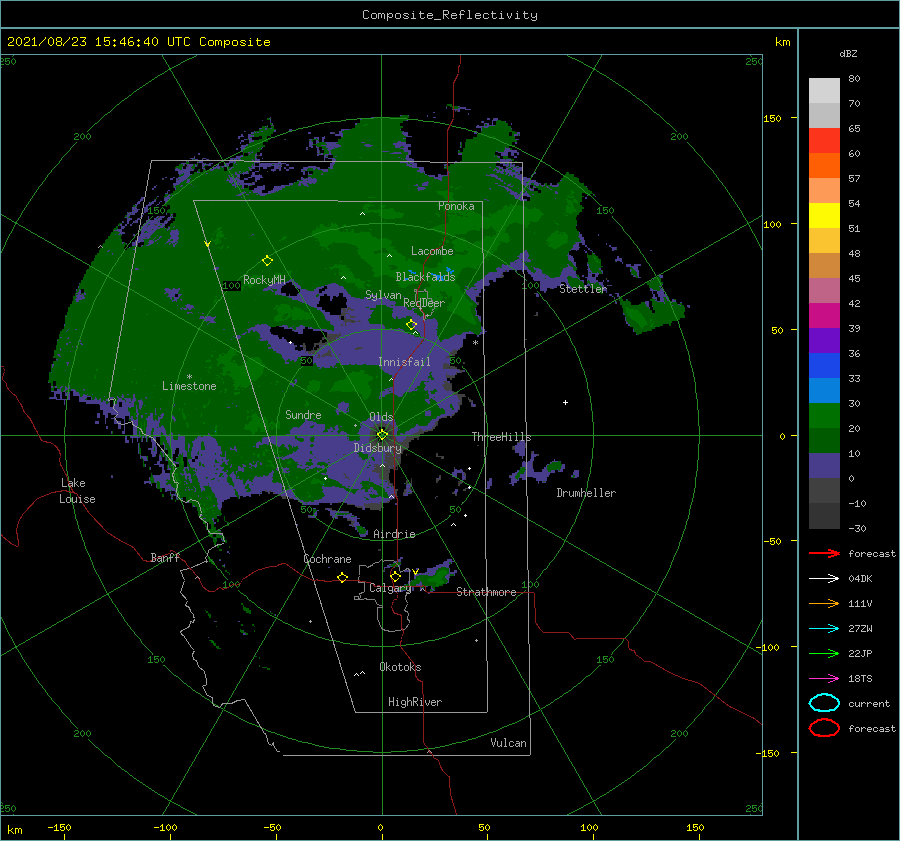Screen dimensions: 900x841
Task: Click the dBZ legend heading
Action: tap(848, 53)
